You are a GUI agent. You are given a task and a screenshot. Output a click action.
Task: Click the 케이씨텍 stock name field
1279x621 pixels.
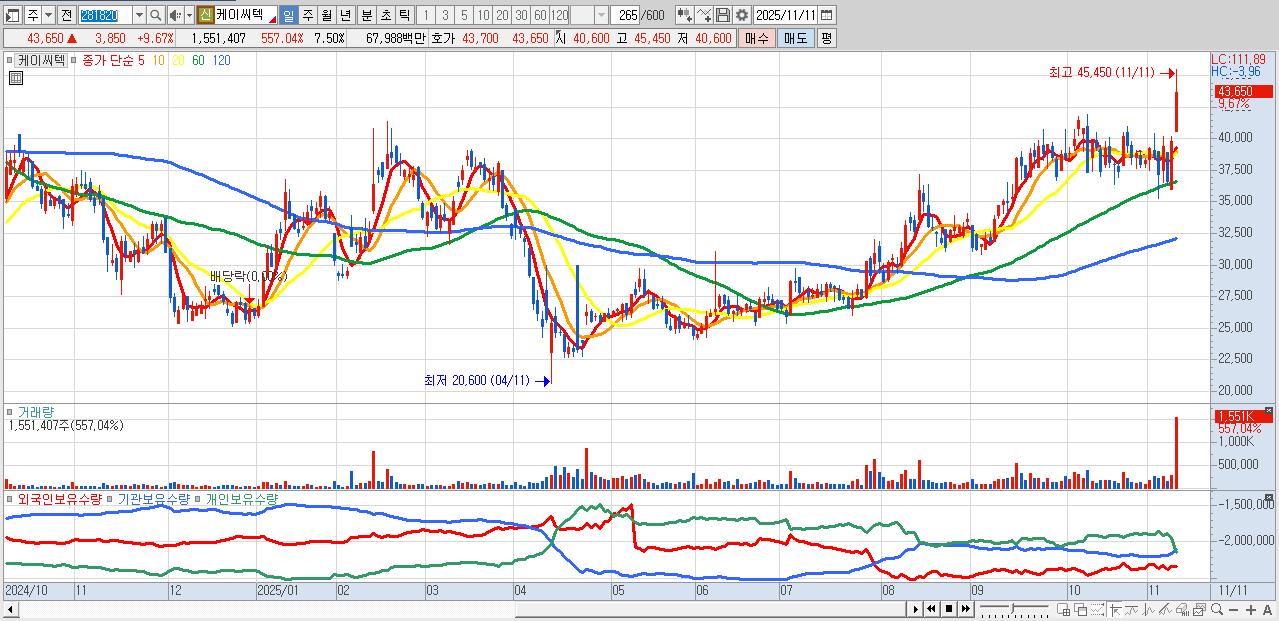pyautogui.click(x=247, y=15)
